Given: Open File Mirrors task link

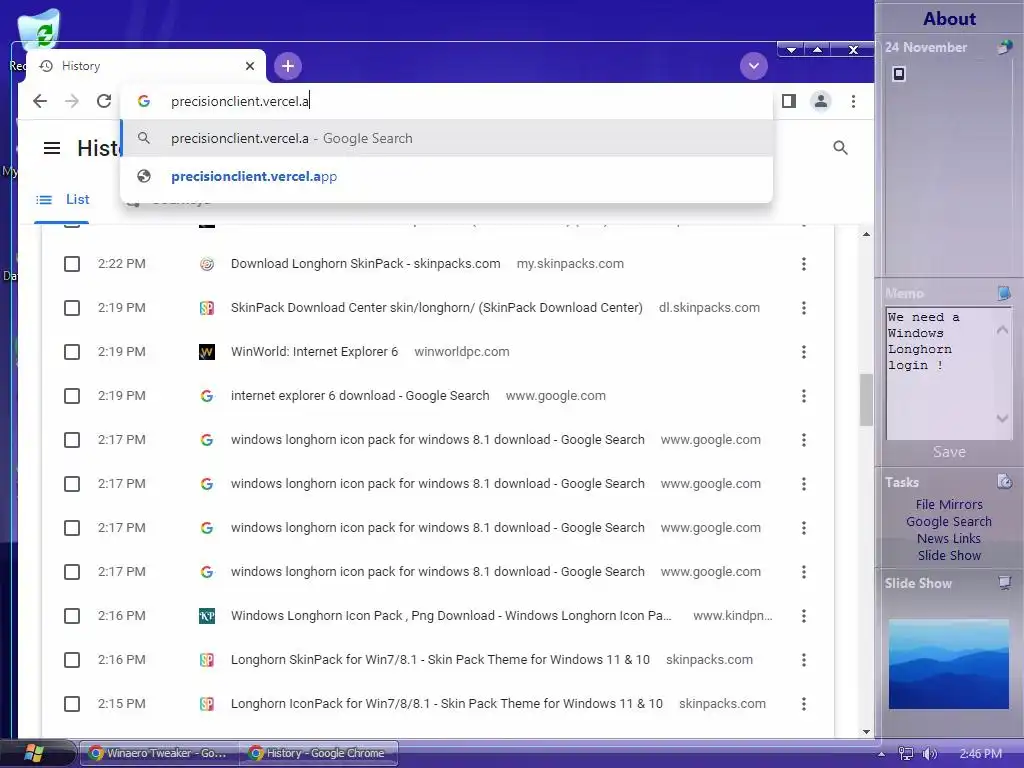Looking at the screenshot, I should (x=949, y=504).
